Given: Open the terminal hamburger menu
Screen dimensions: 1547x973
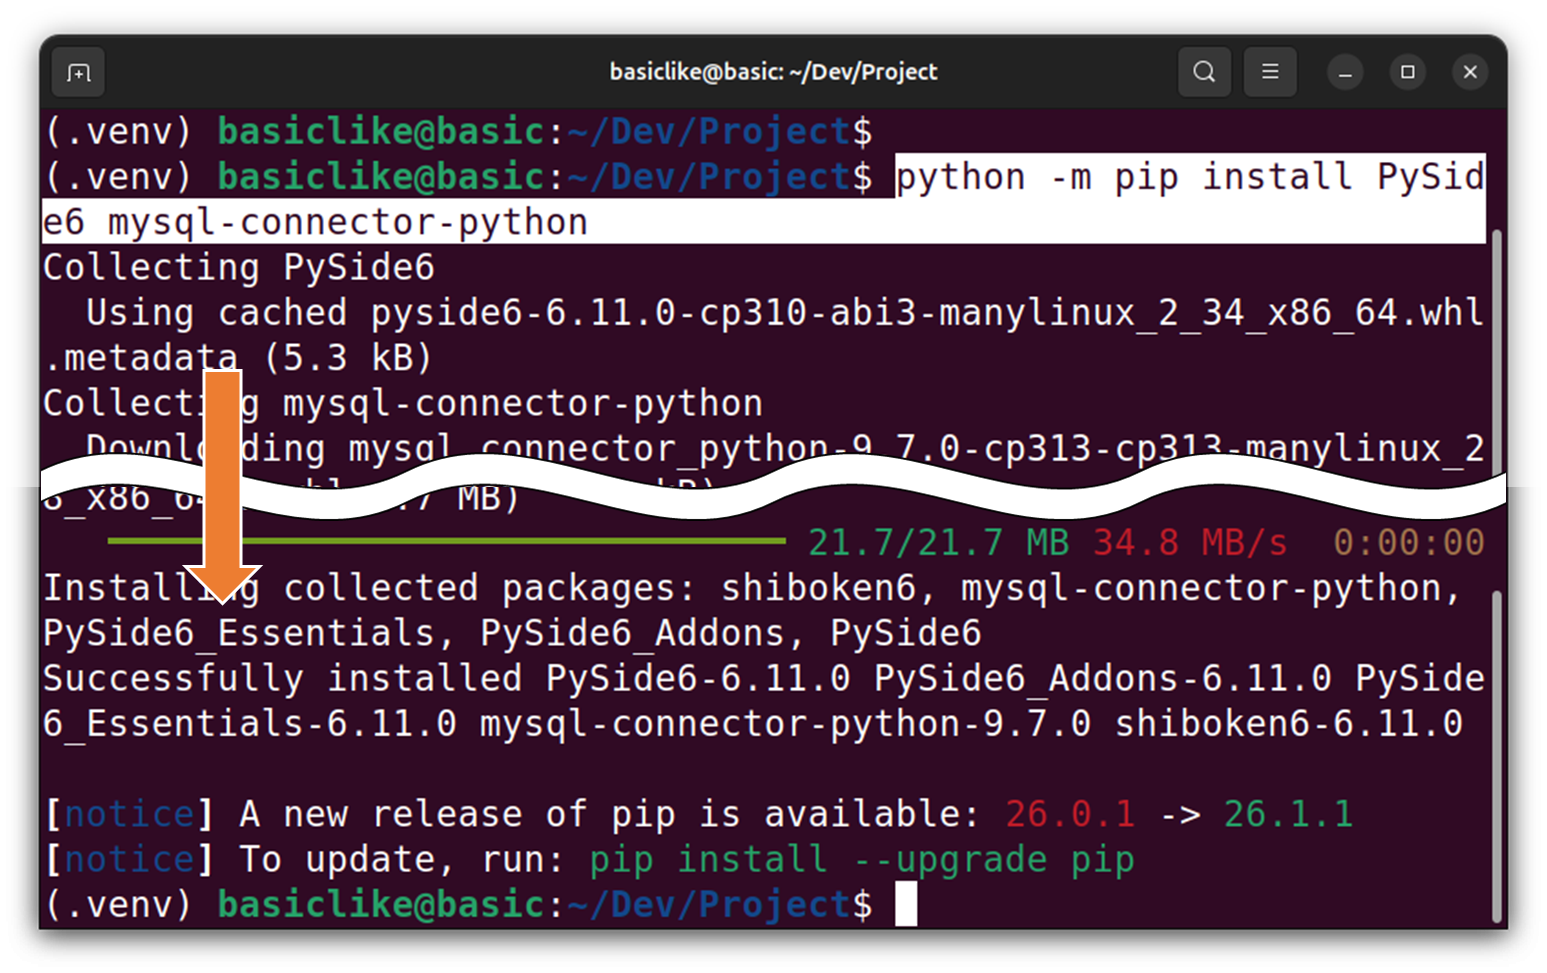Looking at the screenshot, I should click(1270, 72).
